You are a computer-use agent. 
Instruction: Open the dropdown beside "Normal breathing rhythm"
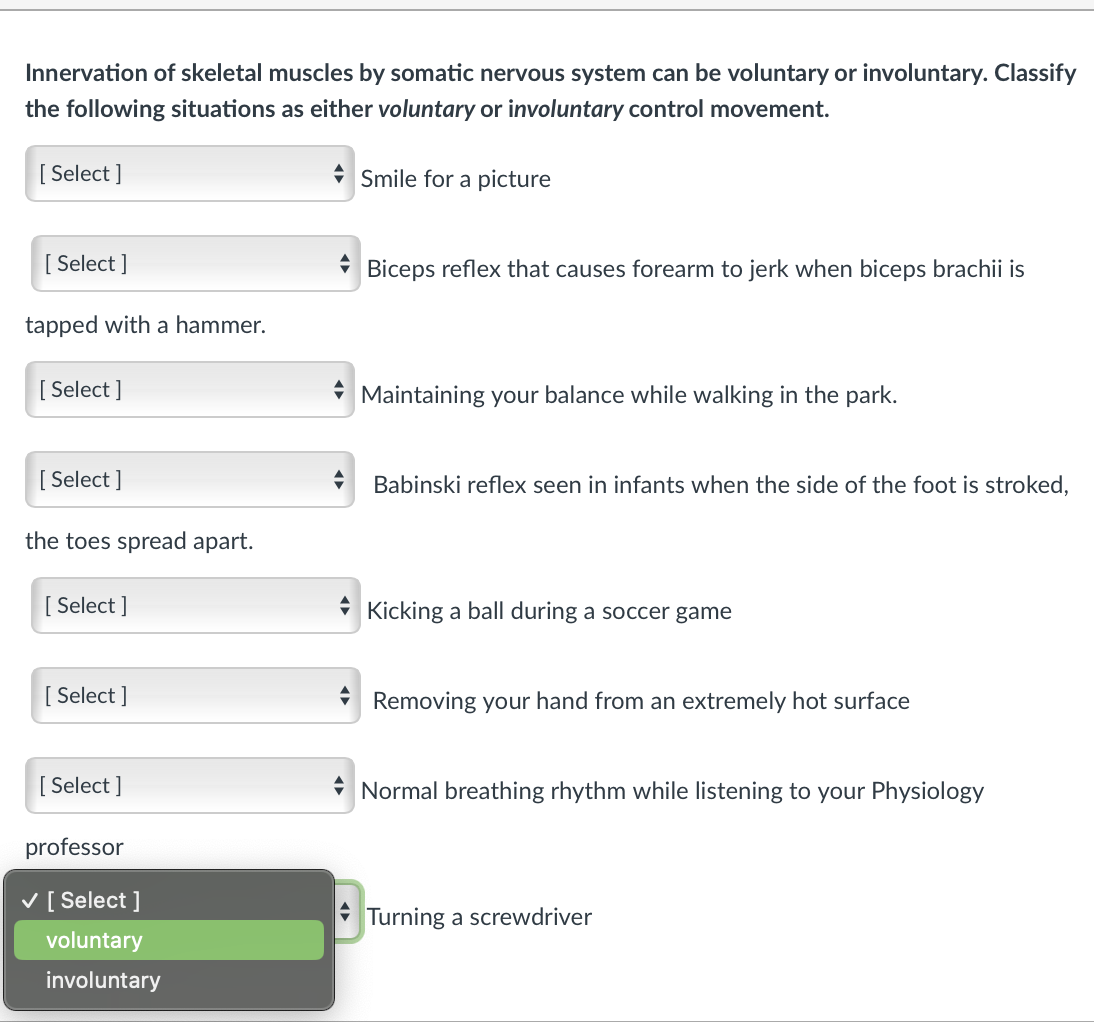[189, 785]
